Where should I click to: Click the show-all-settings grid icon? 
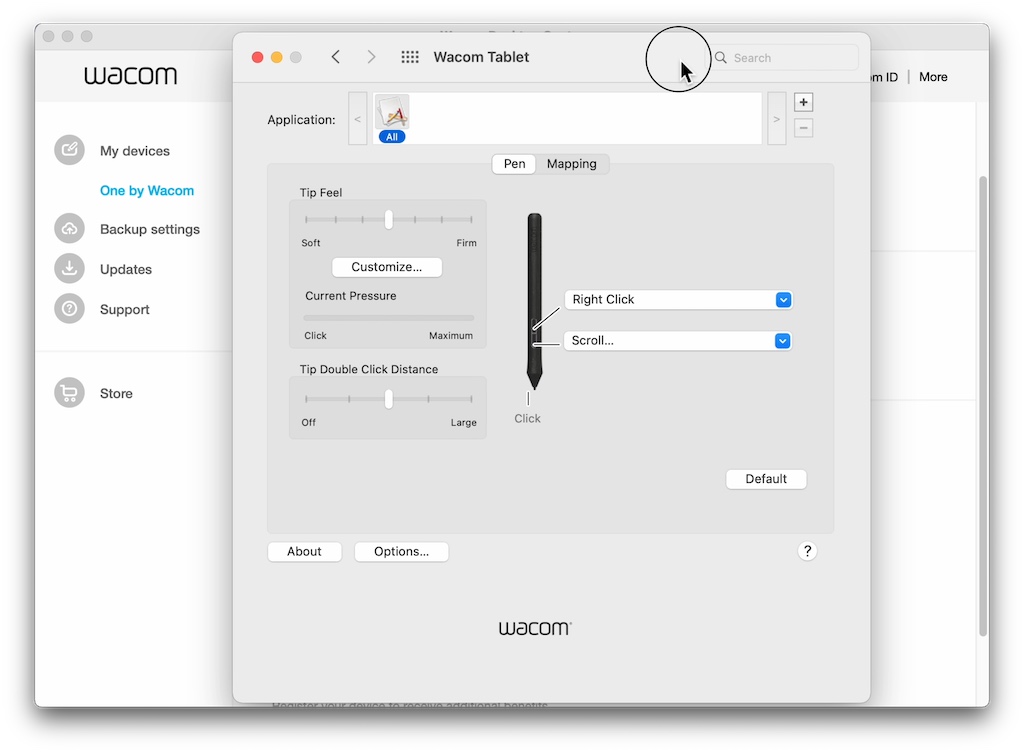[409, 57]
